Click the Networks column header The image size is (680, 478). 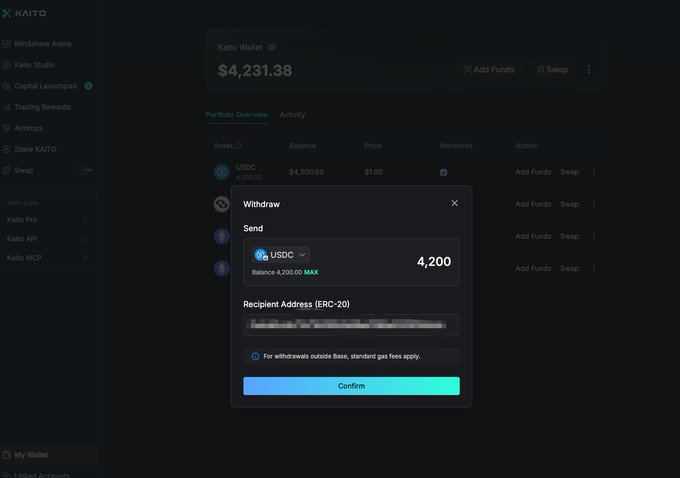pos(456,146)
